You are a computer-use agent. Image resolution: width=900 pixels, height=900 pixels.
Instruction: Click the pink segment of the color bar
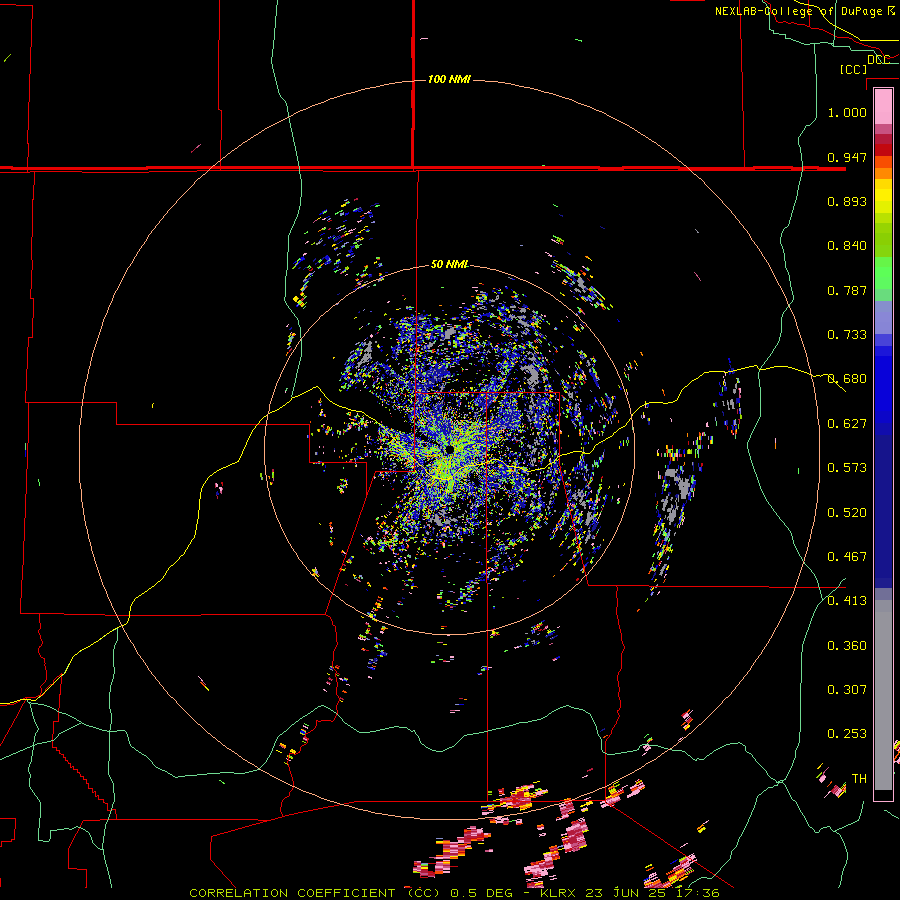[883, 107]
